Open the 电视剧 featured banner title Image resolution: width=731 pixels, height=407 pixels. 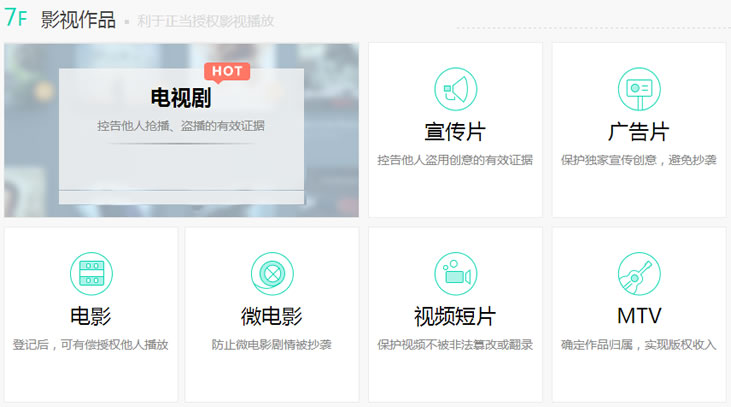point(181,98)
